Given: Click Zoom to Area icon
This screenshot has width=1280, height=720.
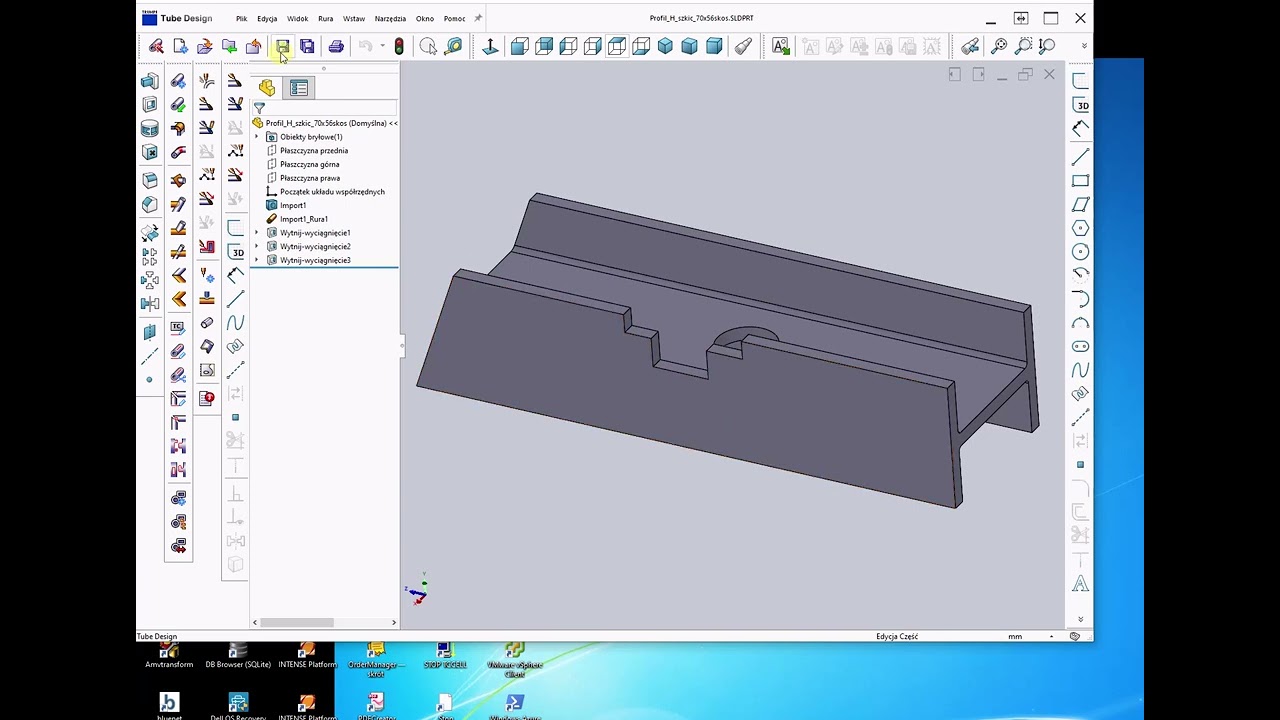Looking at the screenshot, I should (1023, 46).
